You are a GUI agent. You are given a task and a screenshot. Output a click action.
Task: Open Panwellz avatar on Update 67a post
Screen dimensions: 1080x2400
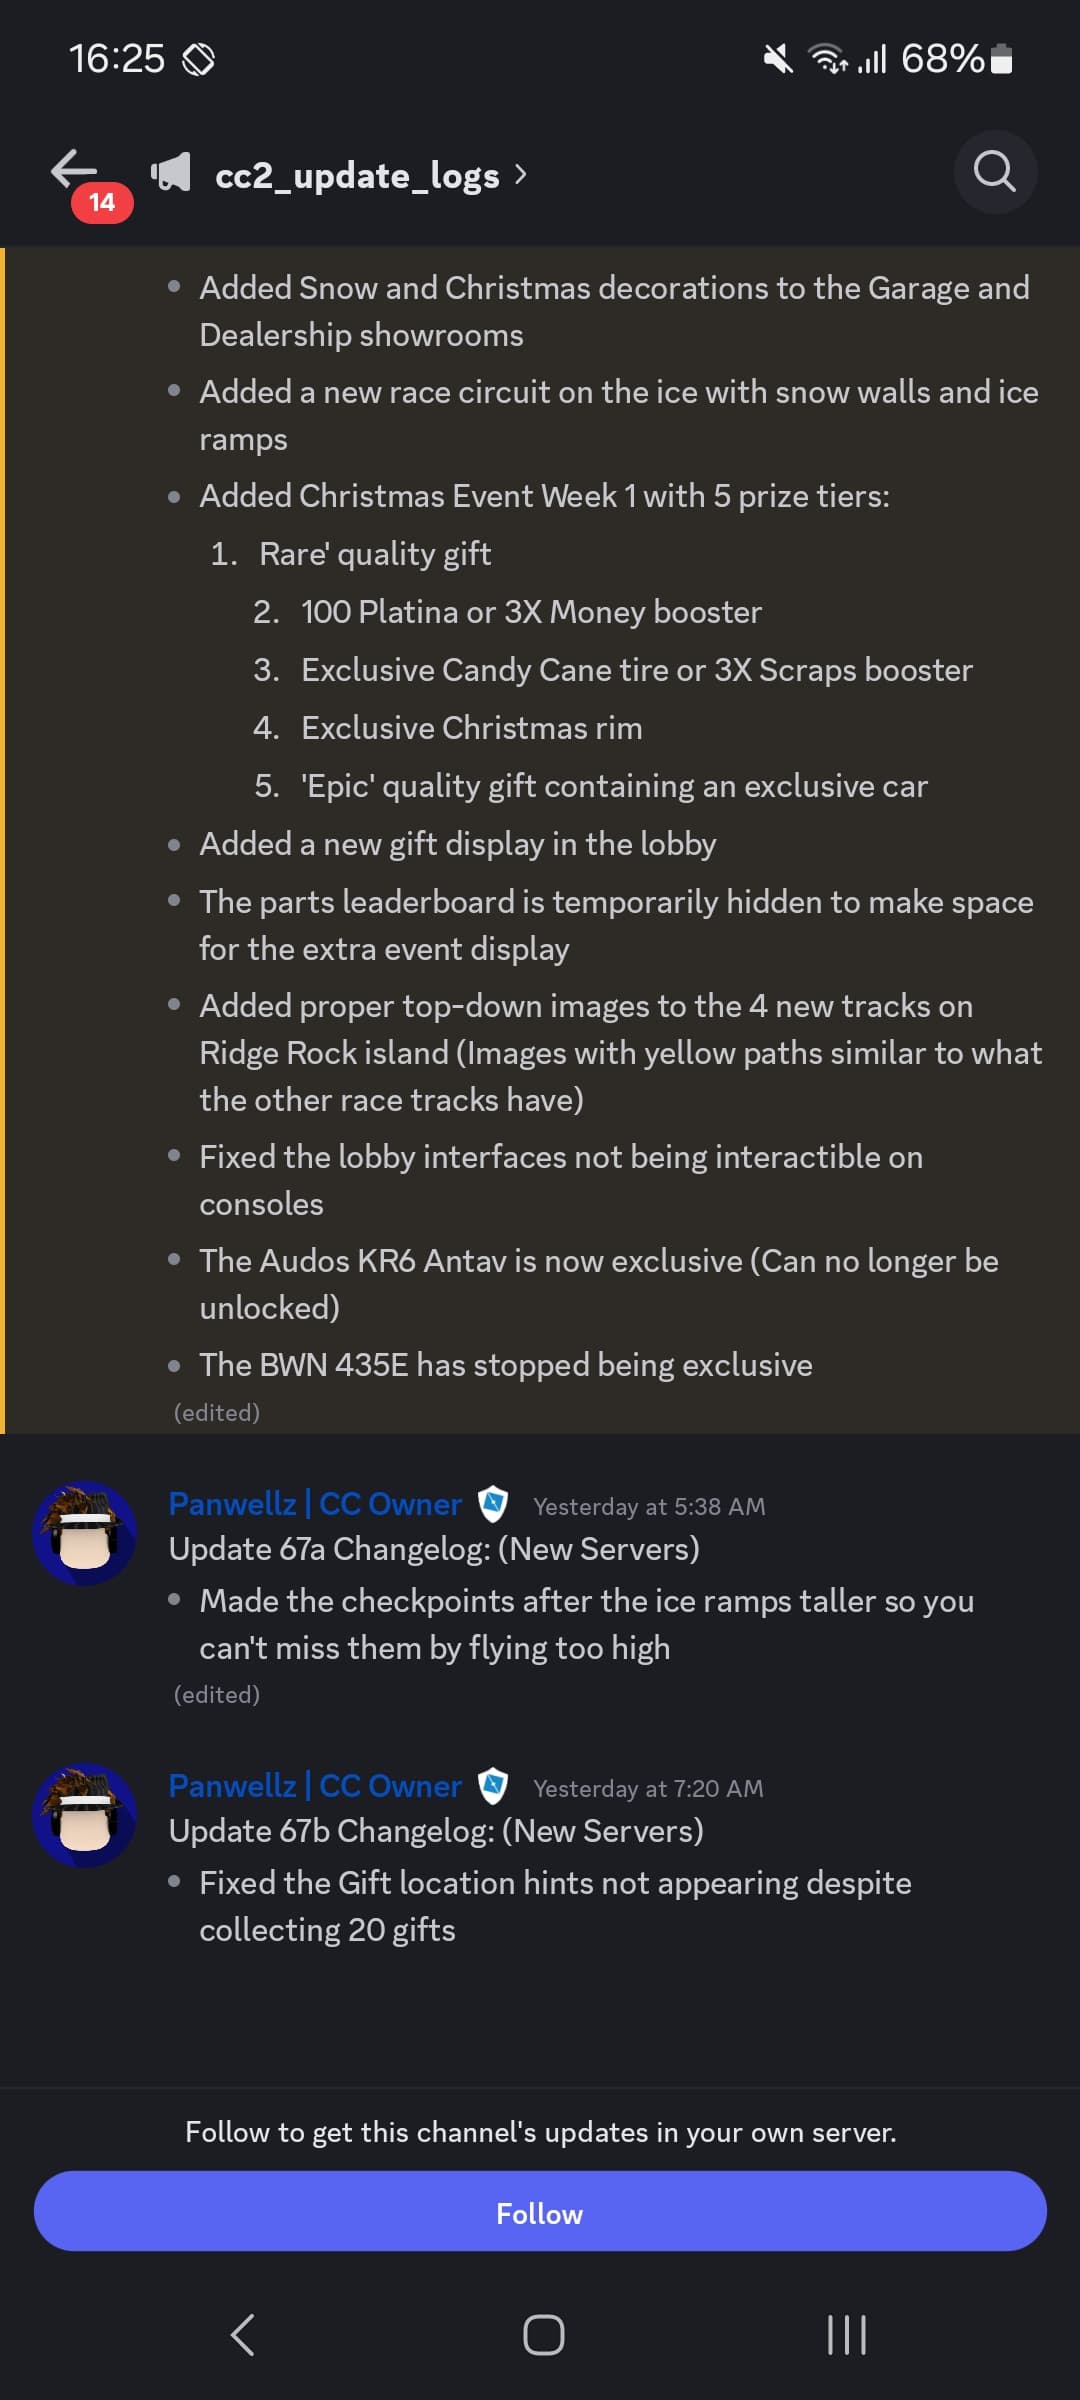coord(85,1532)
